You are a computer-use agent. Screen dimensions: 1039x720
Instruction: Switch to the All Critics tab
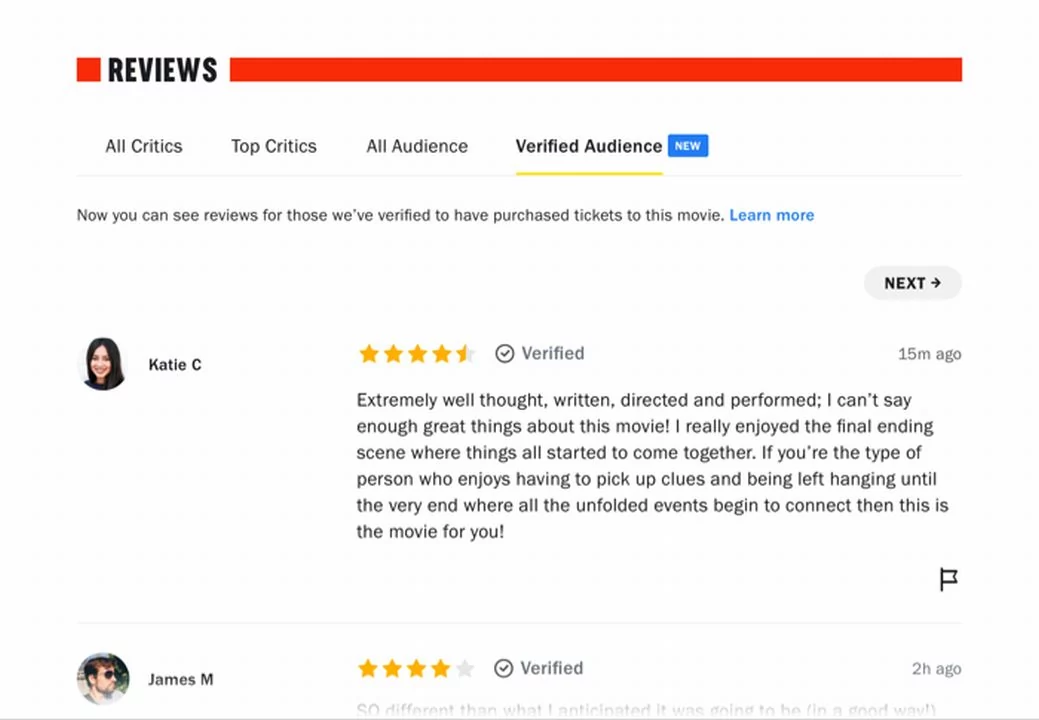coord(144,146)
